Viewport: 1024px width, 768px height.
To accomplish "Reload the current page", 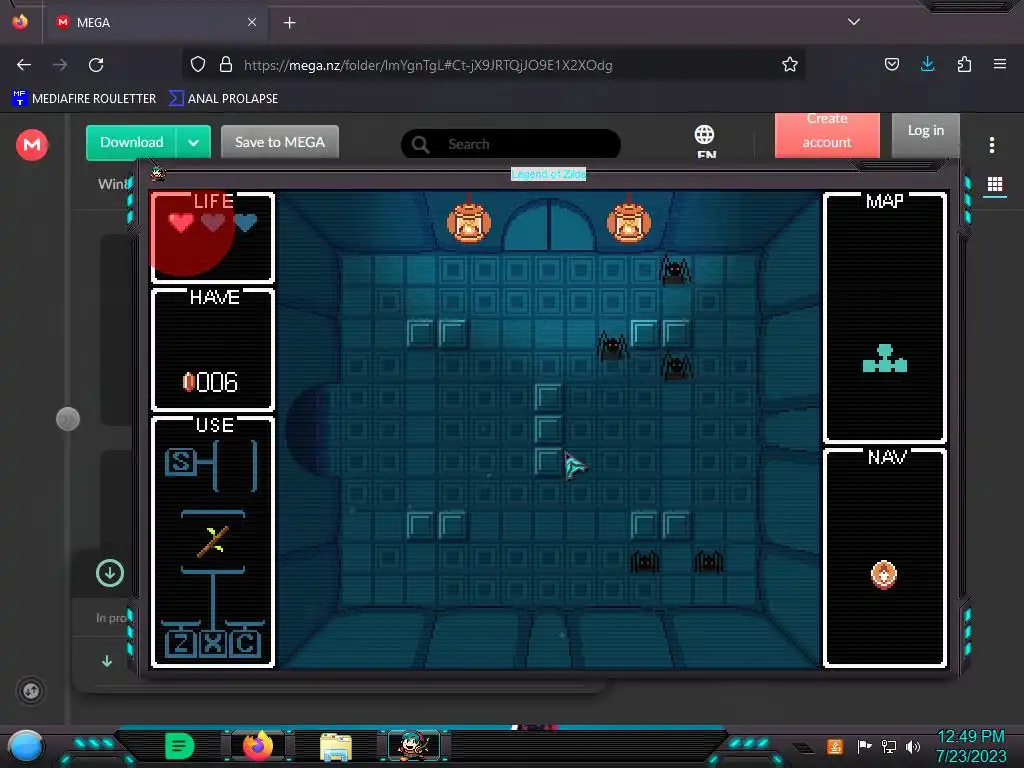I will point(96,65).
